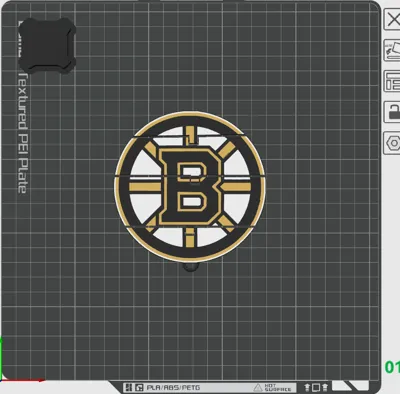This screenshot has height=394, width=400.
Task: Click the letter B in the logo
Action: click(190, 185)
